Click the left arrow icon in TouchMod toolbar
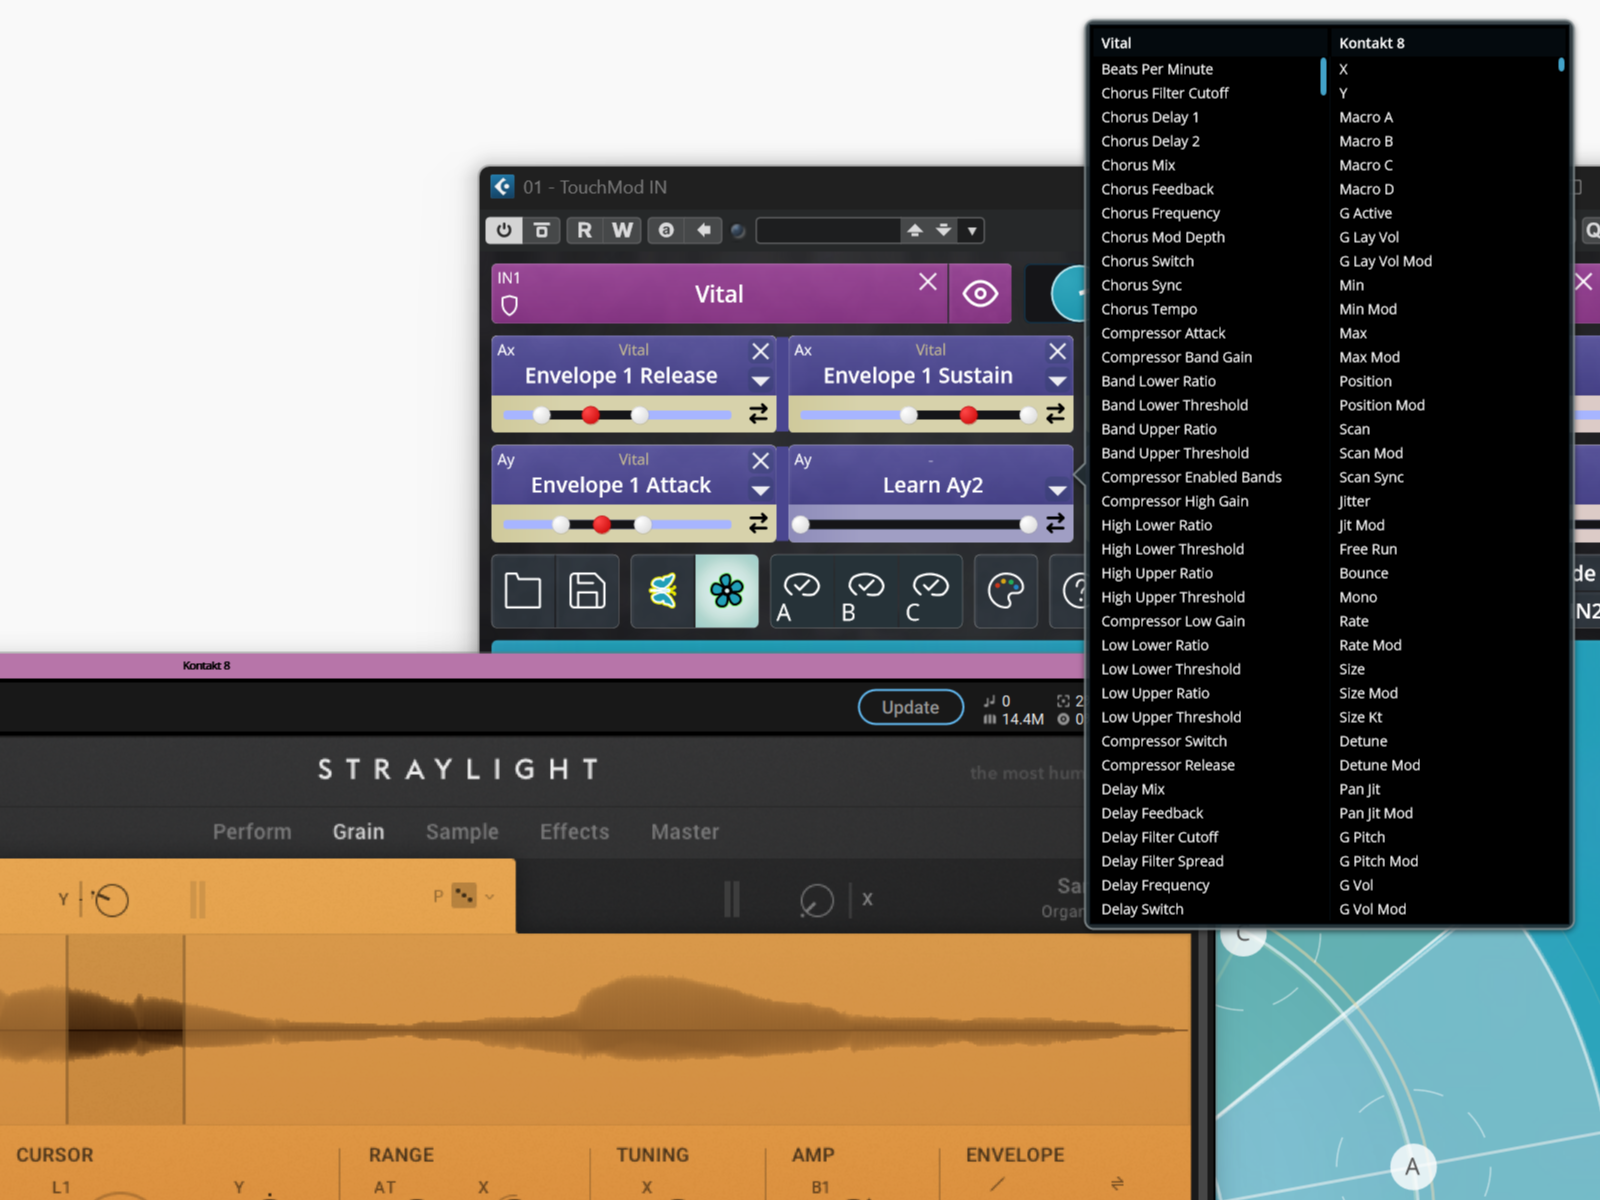Image resolution: width=1600 pixels, height=1200 pixels. (x=704, y=230)
